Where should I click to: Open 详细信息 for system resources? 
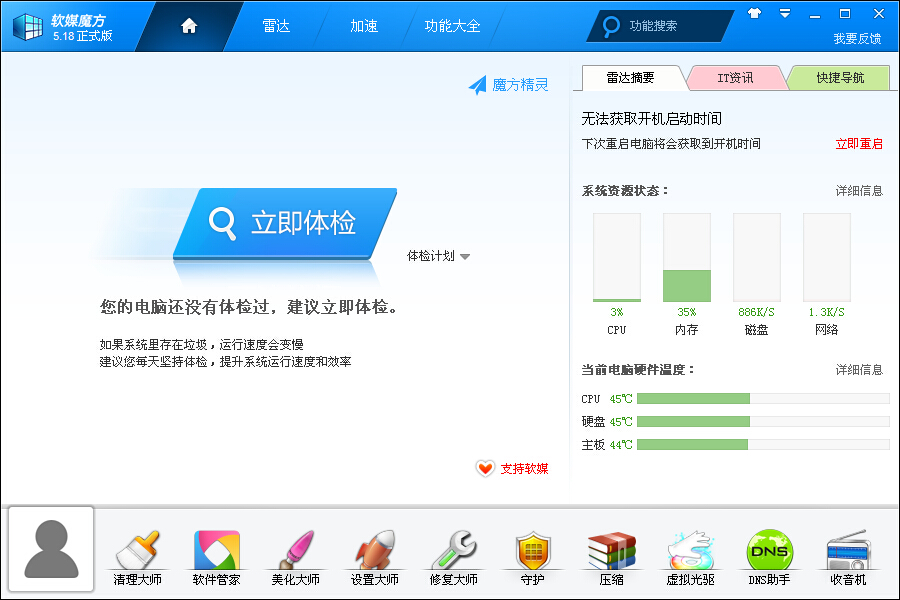(857, 187)
